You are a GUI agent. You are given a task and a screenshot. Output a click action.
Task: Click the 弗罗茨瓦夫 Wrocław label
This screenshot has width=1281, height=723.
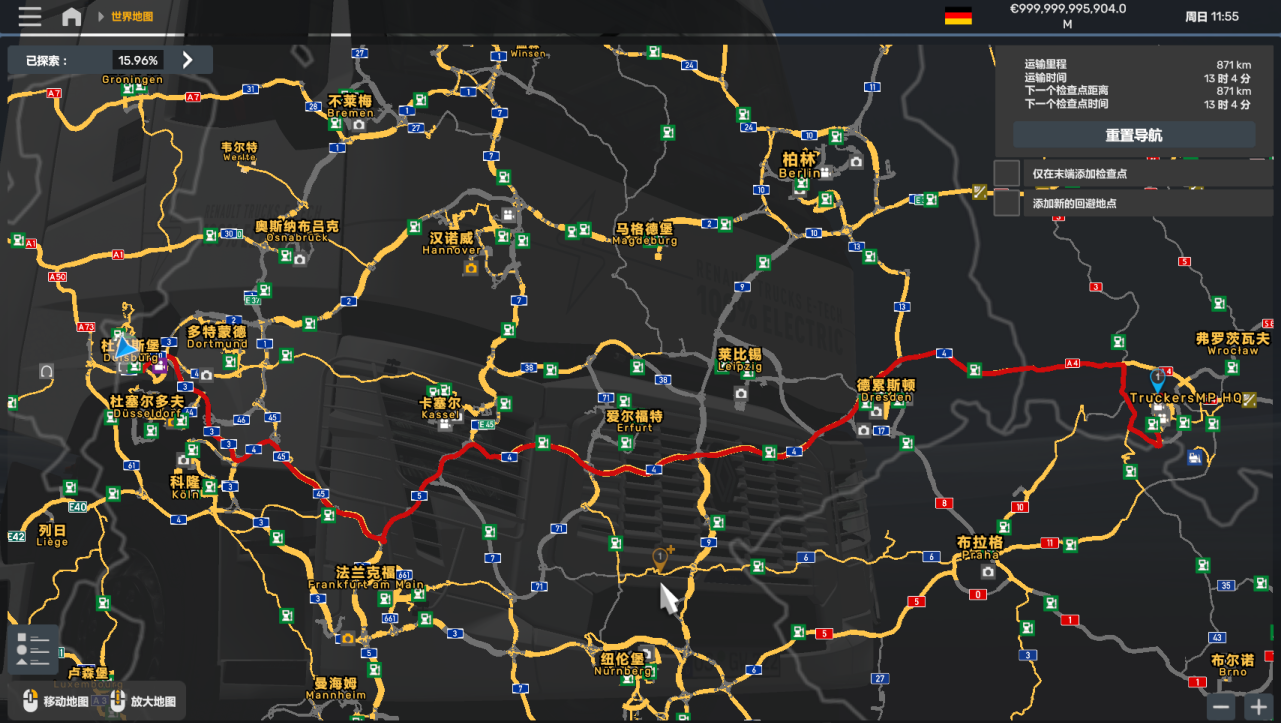[1232, 344]
